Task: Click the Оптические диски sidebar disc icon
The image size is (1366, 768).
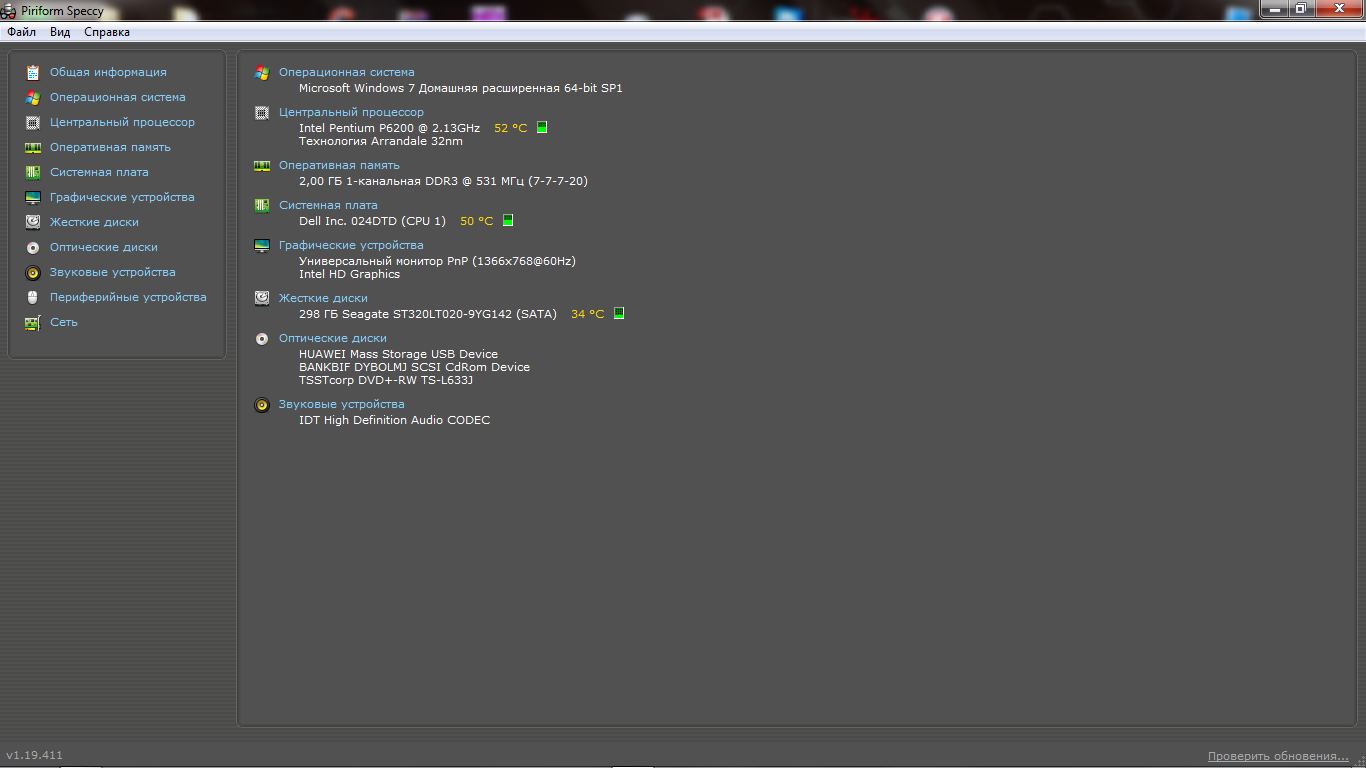Action: [x=33, y=247]
